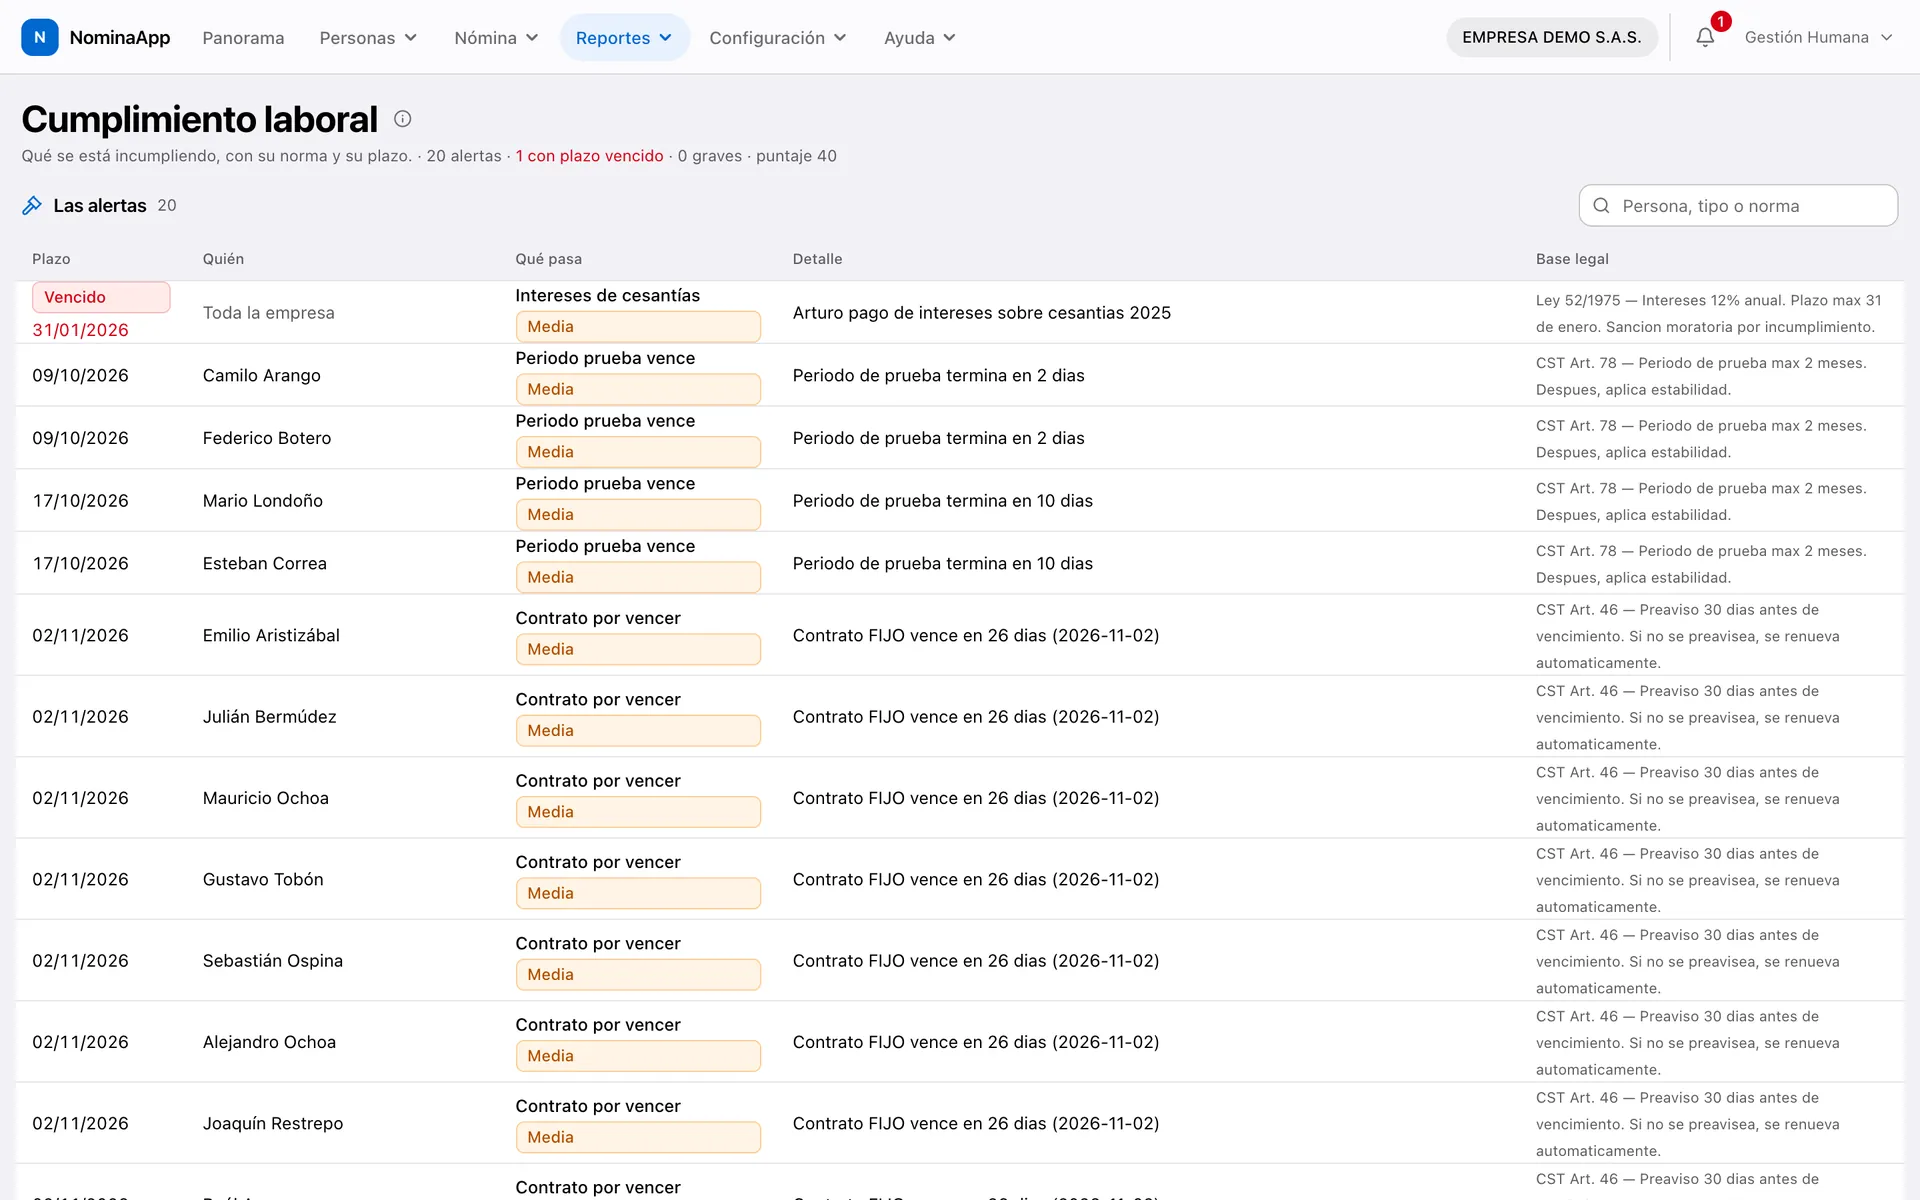Click Julián Bermúdez in the list
The image size is (1920, 1200).
[x=269, y=716]
